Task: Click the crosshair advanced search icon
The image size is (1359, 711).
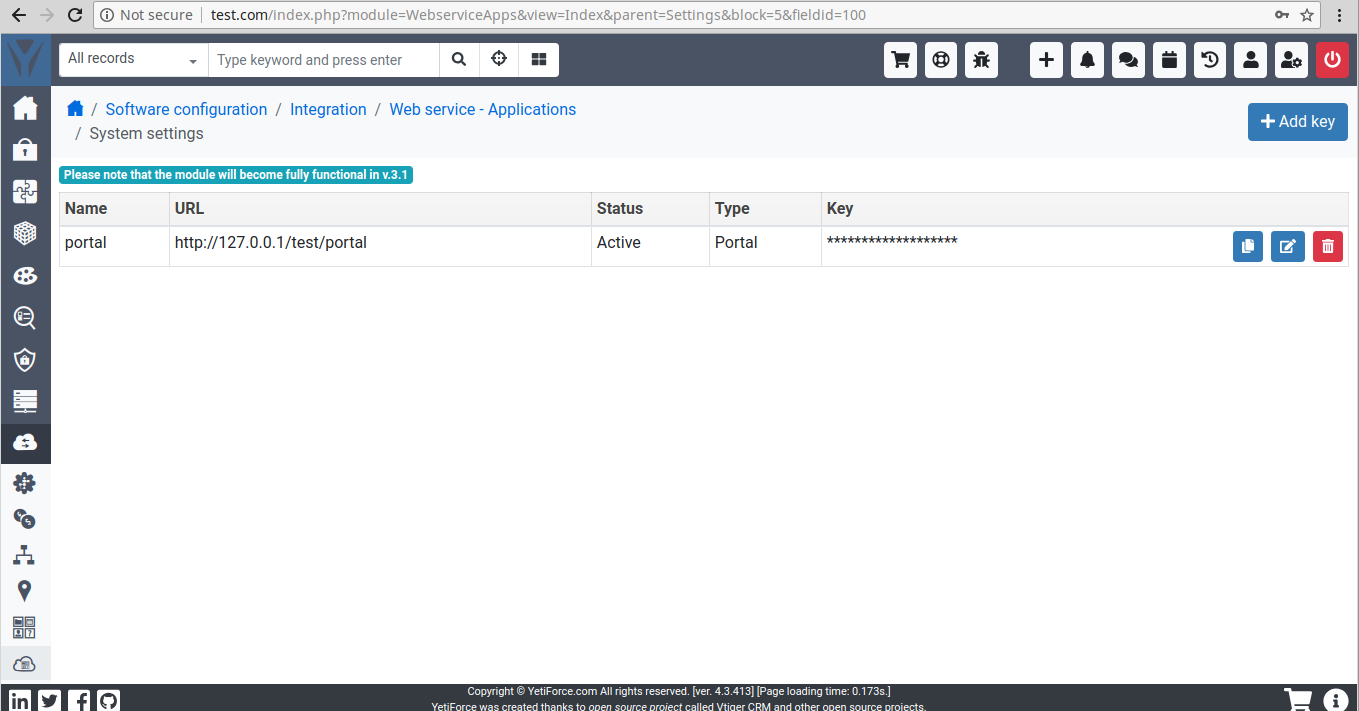Action: point(499,60)
